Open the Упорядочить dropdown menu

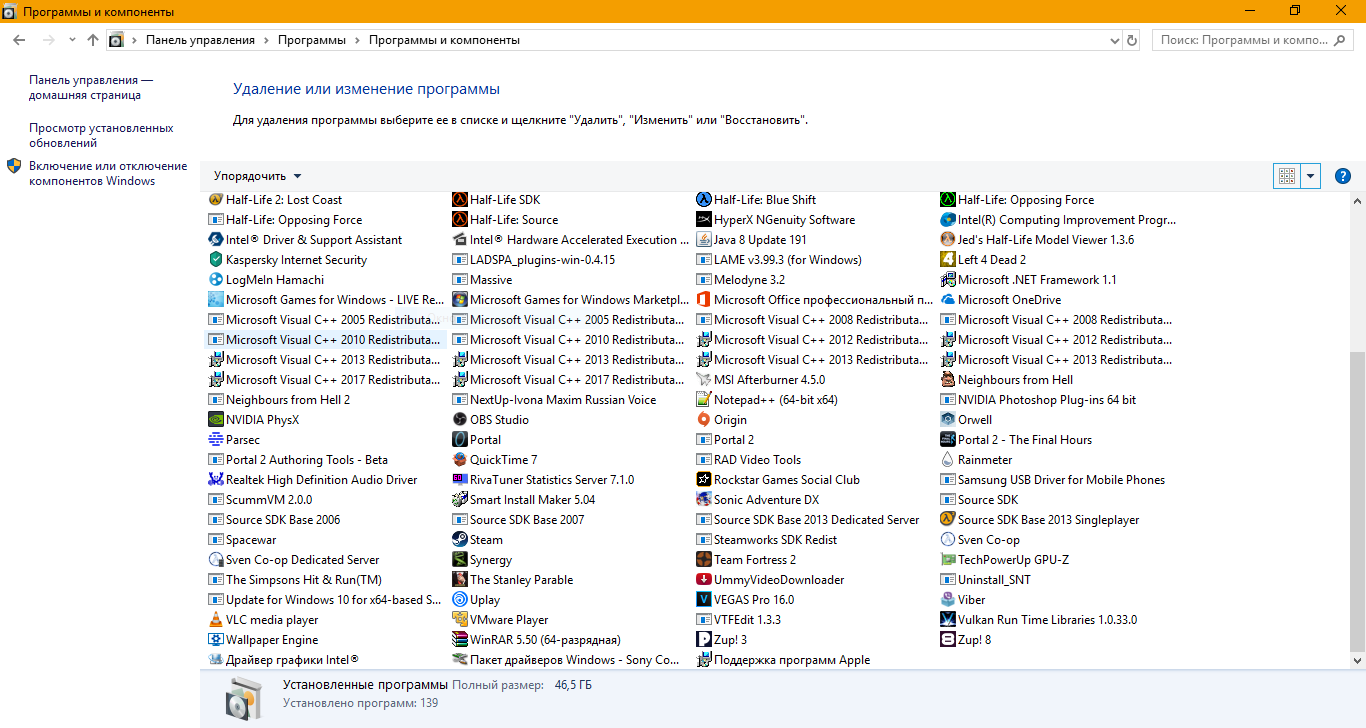257,176
